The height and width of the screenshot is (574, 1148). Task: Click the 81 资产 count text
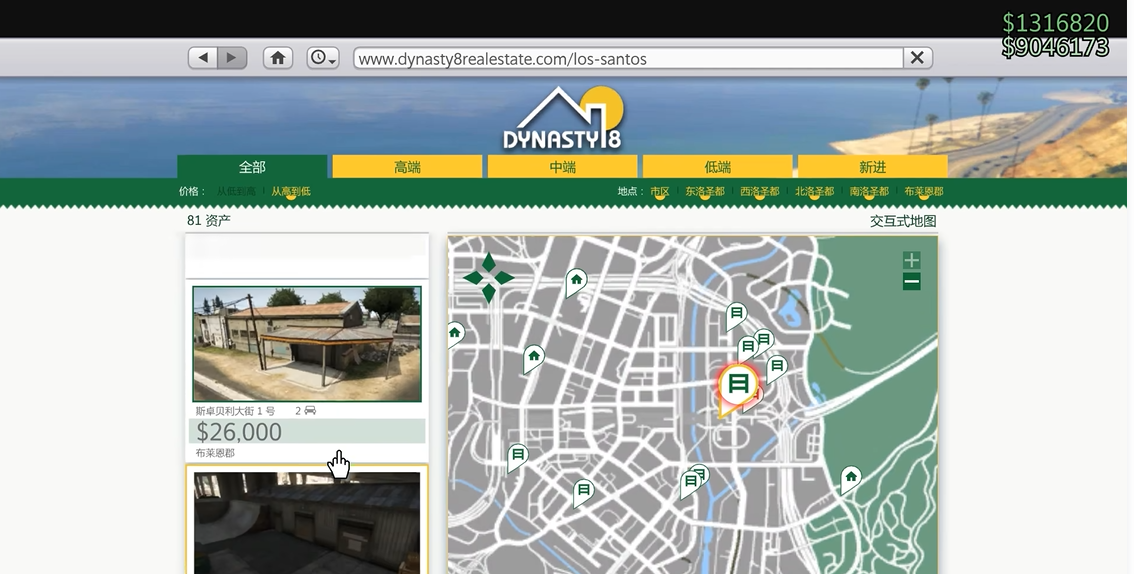pyautogui.click(x=209, y=220)
